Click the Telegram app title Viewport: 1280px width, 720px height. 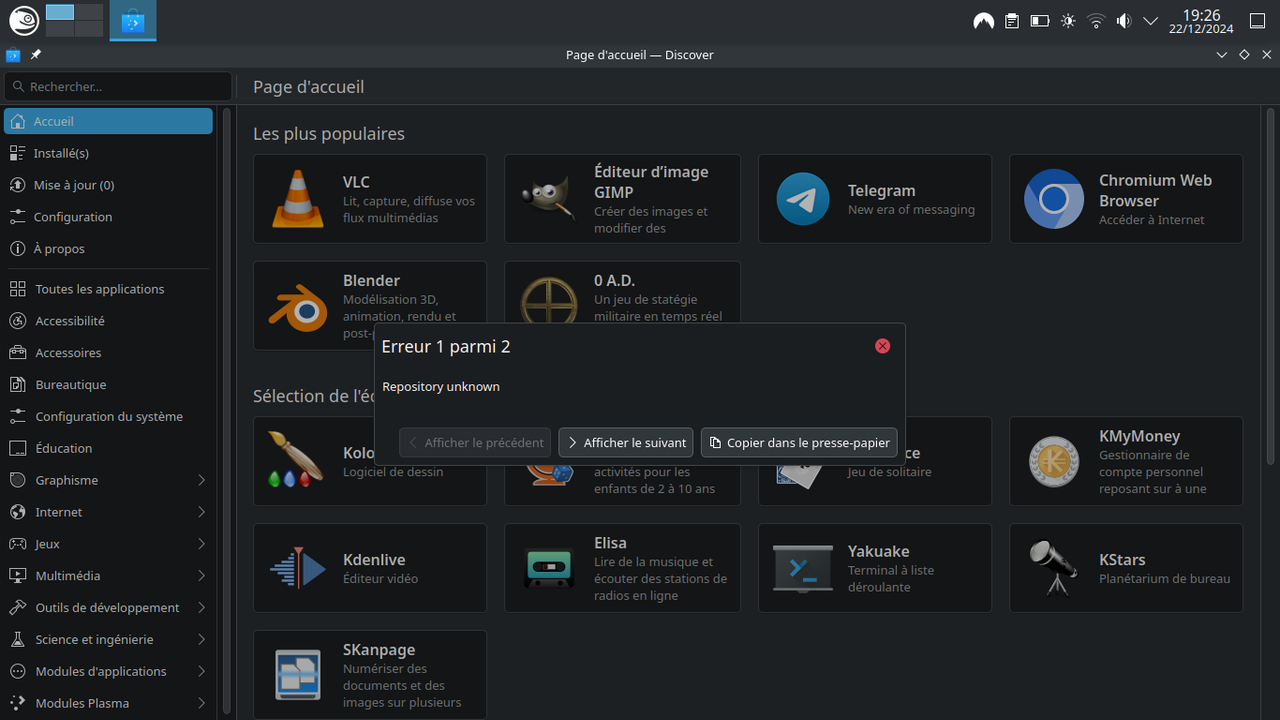tap(881, 190)
